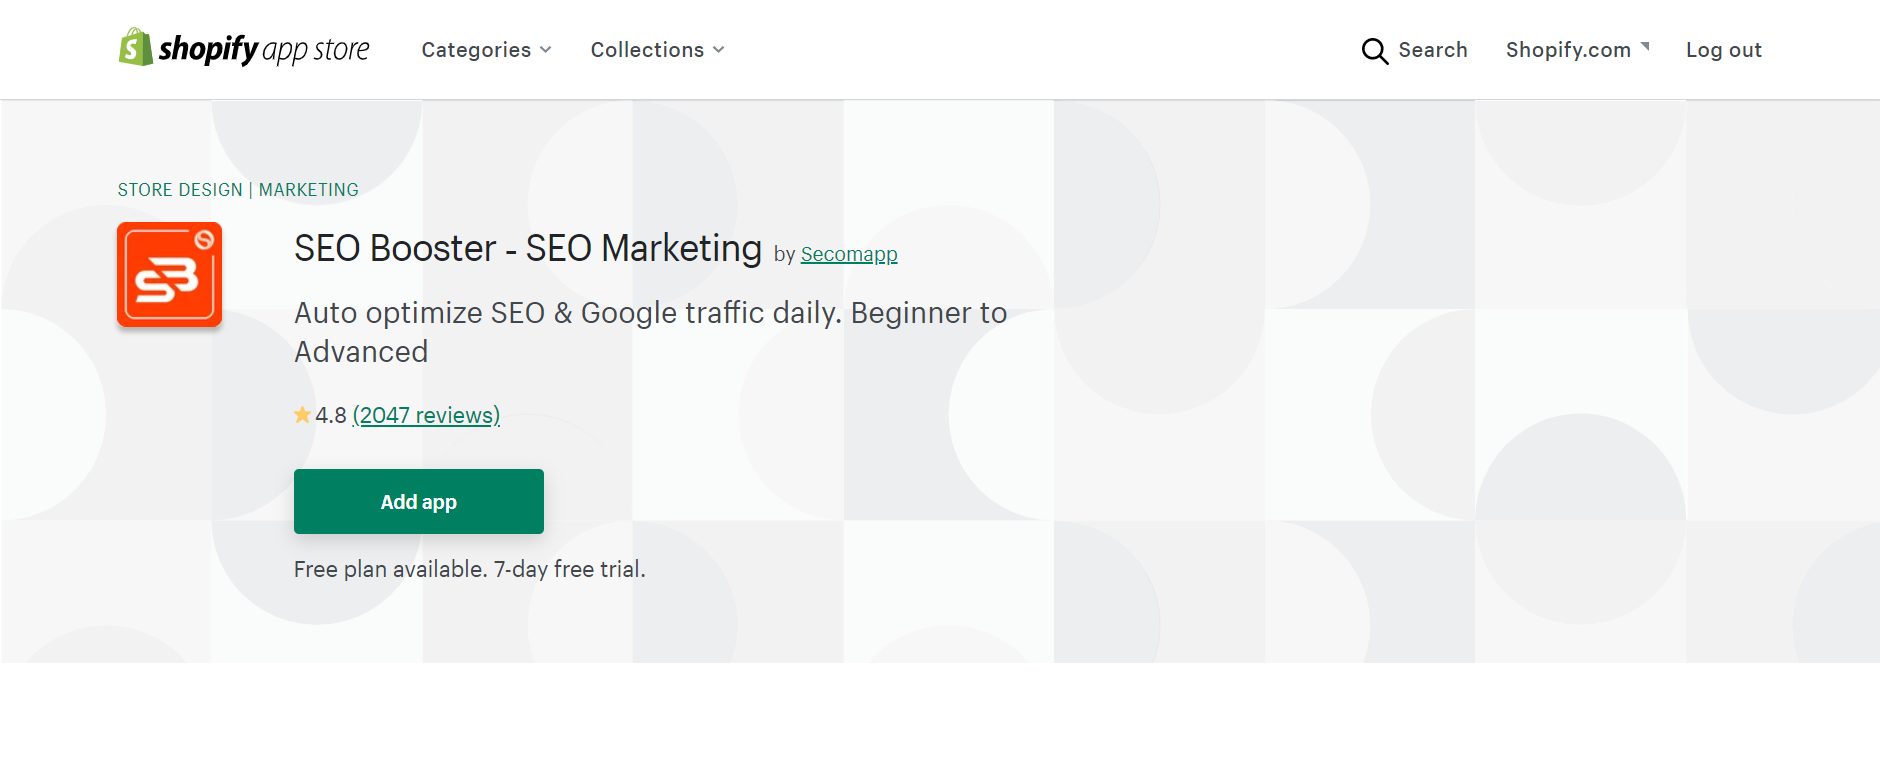Click the 'app store' wordmark text
The height and width of the screenshot is (771, 1880).
click(x=316, y=49)
